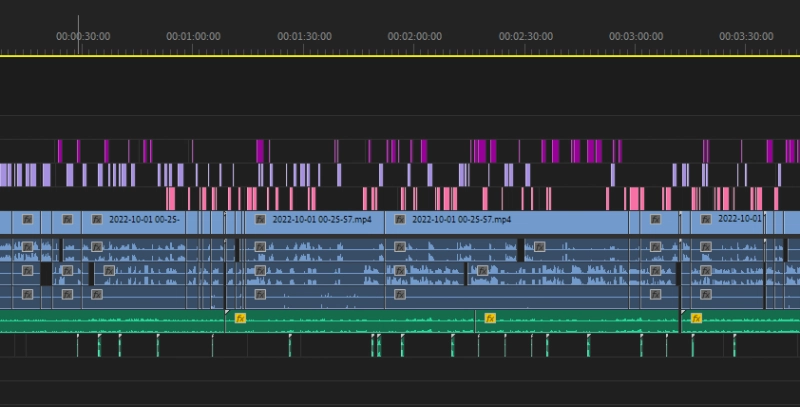This screenshot has width=800, height=407.
Task: Click the yellow render bar below the time ruler
Action: tap(400, 55)
